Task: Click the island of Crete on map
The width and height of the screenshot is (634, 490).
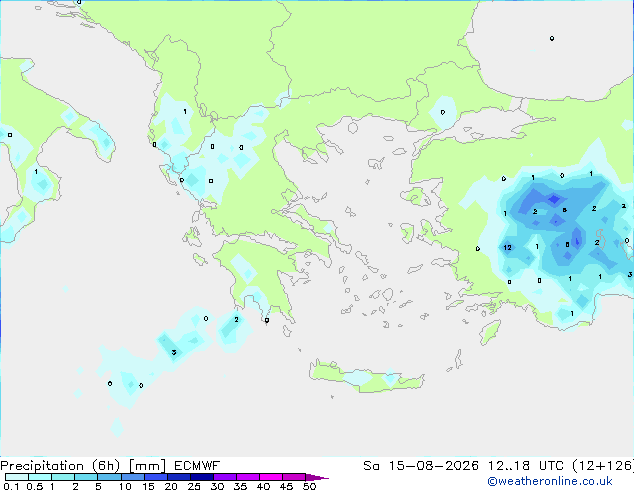Action: click(366, 376)
